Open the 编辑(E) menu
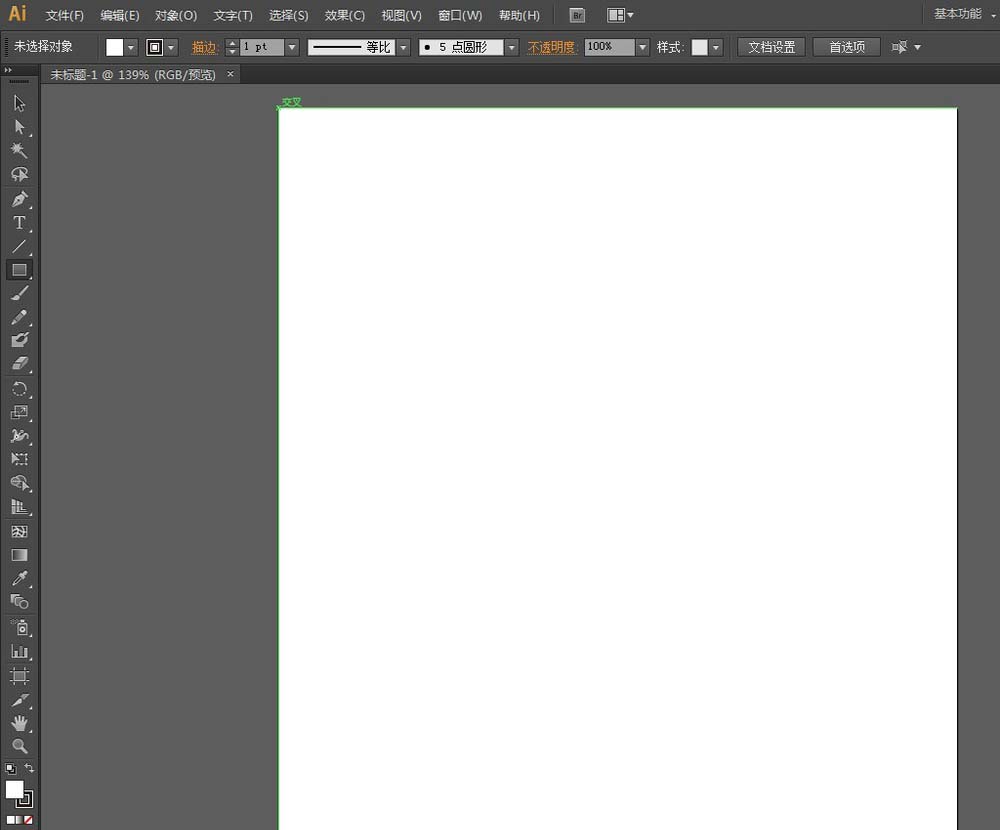1000x830 pixels. (120, 15)
